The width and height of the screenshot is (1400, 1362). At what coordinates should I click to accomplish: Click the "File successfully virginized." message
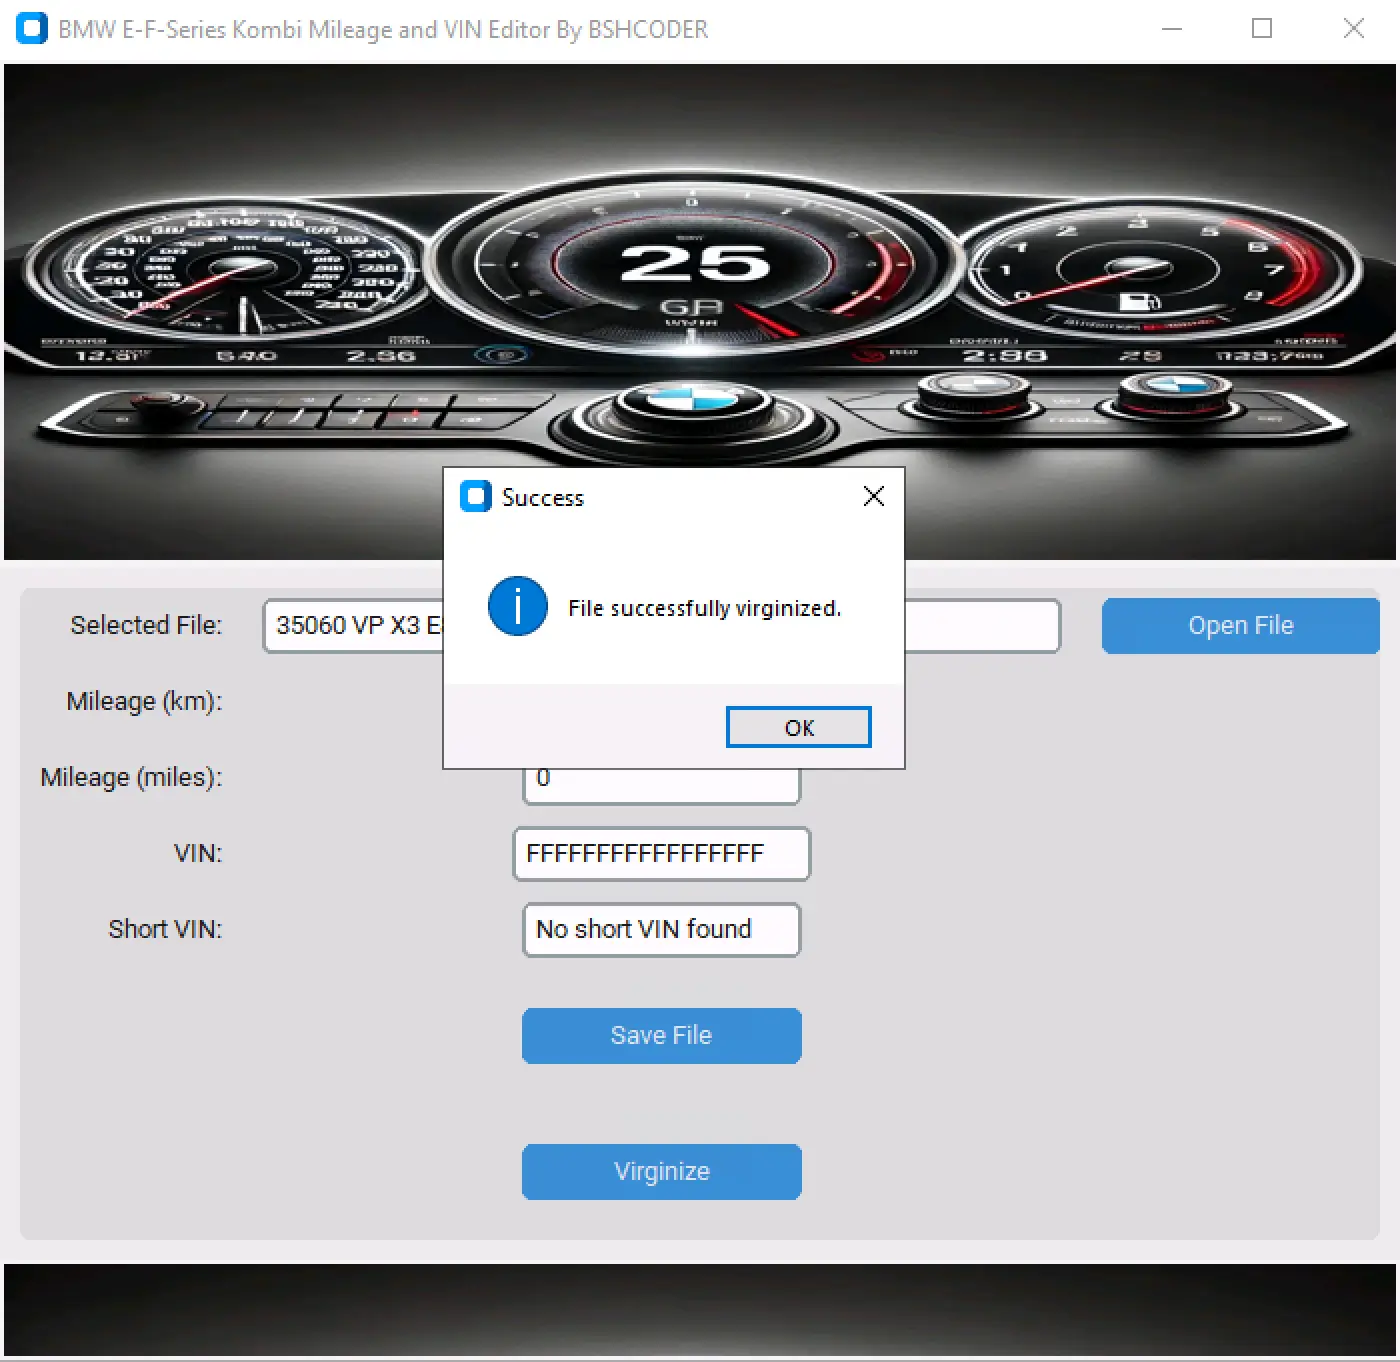(704, 609)
